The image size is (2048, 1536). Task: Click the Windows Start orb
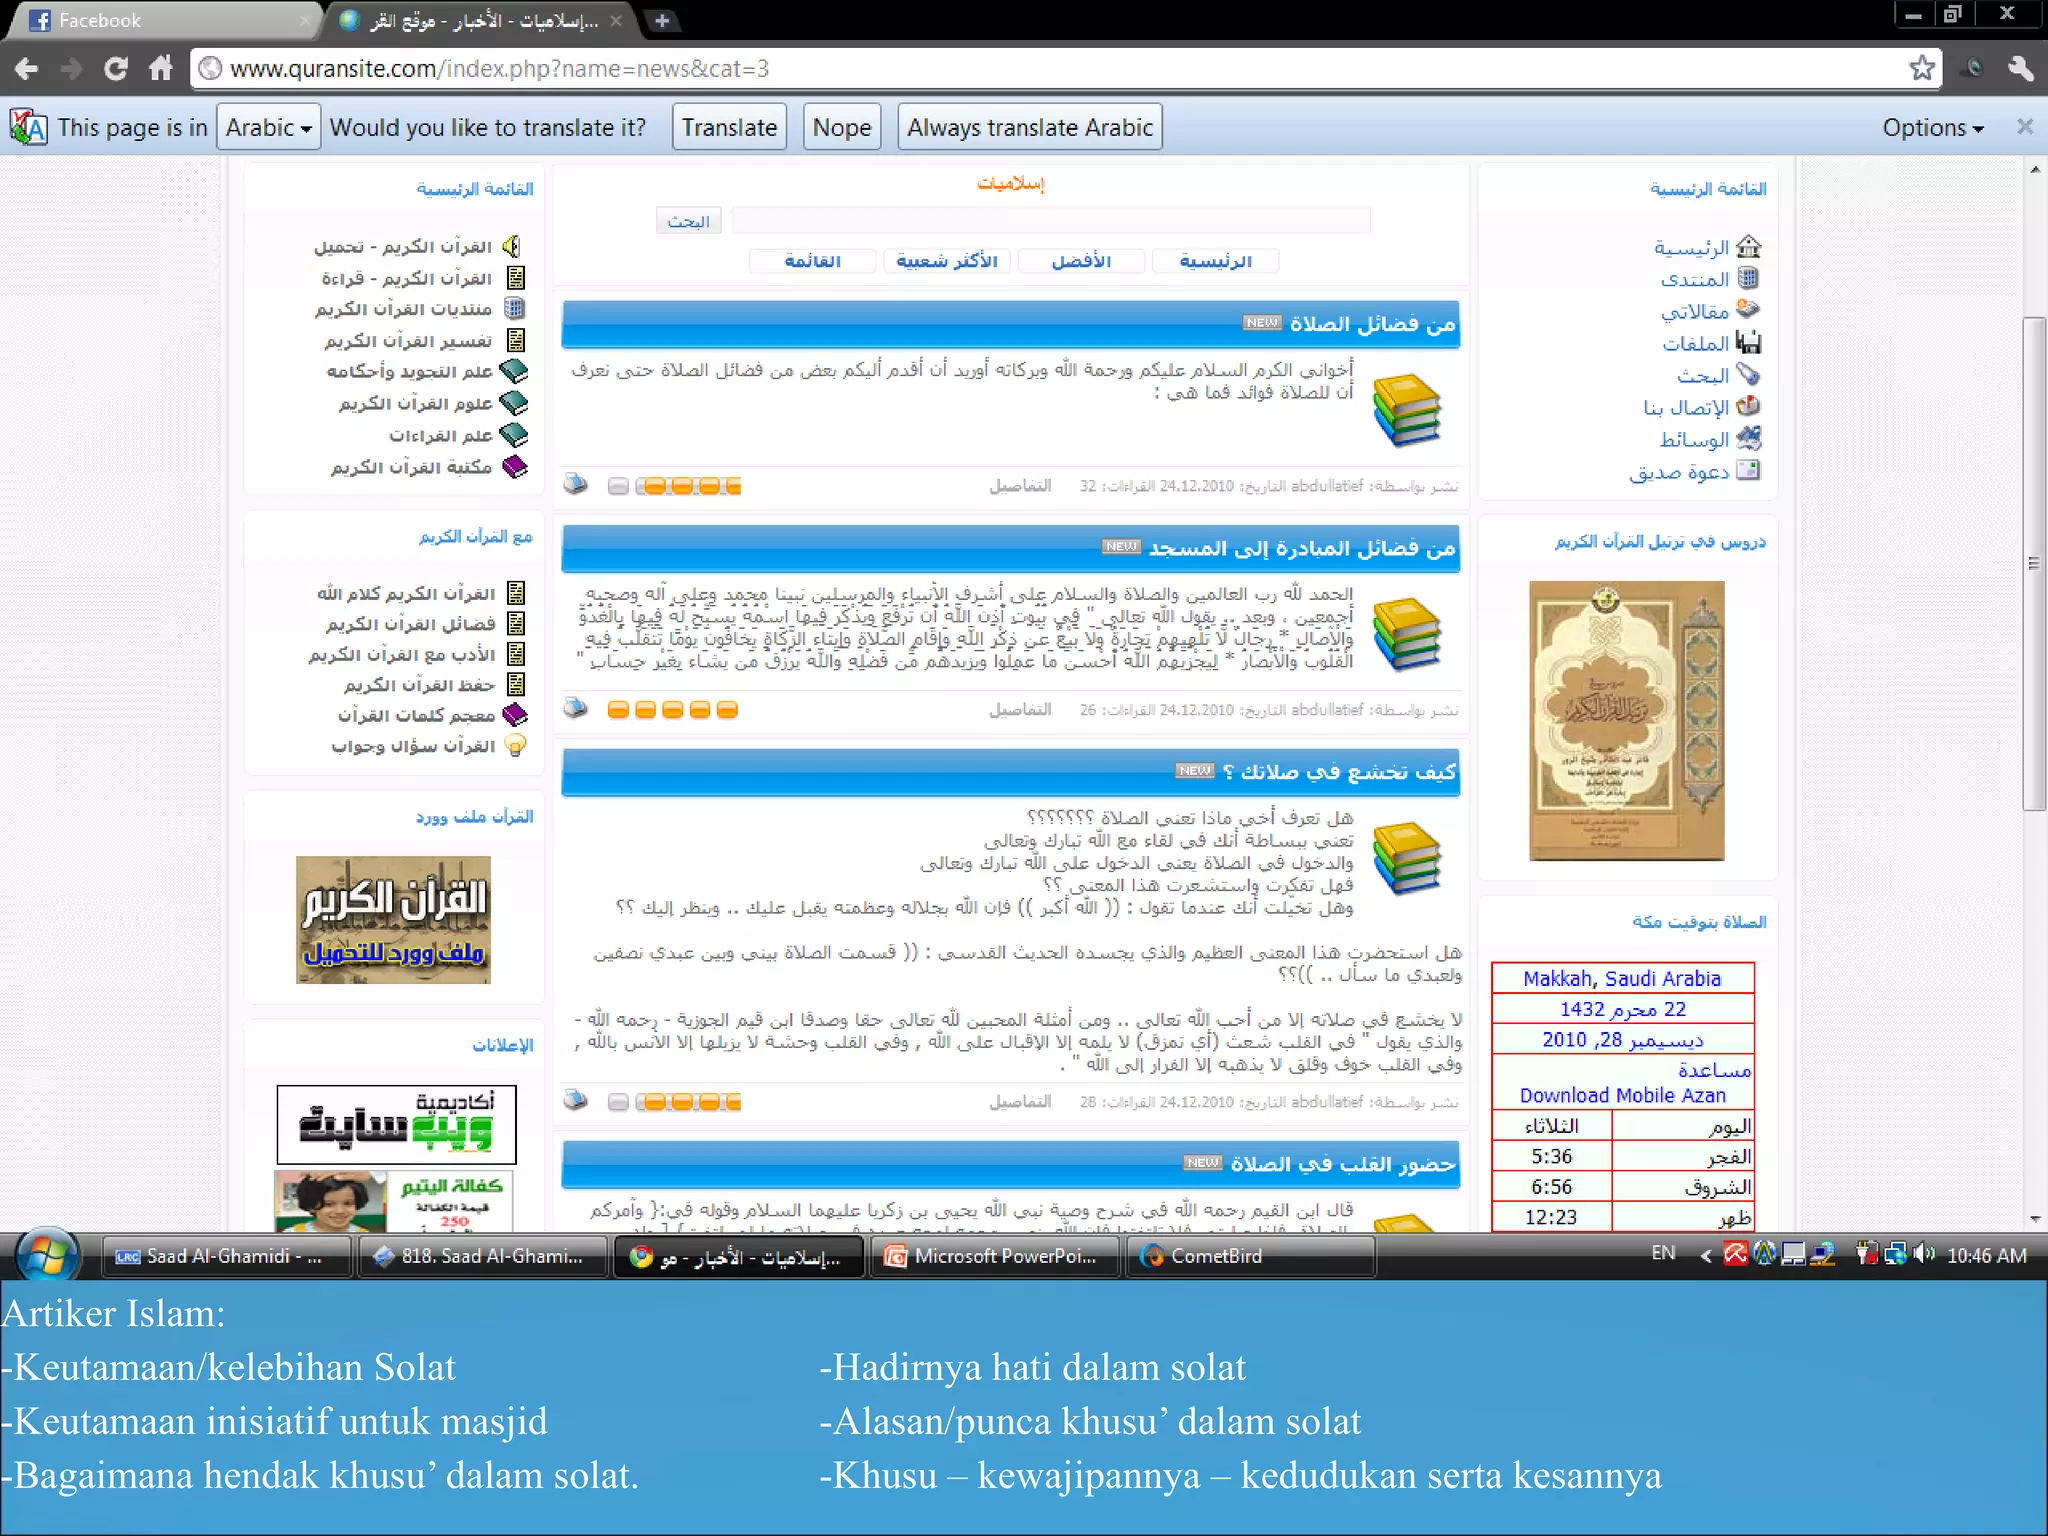pos(46,1255)
